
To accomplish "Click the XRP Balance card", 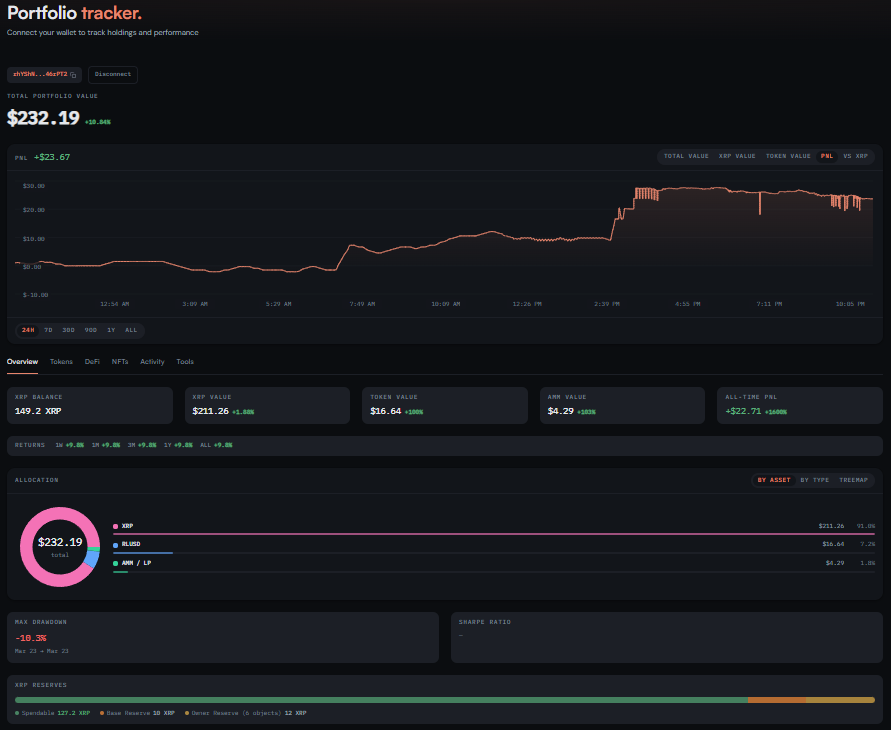I will 90,406.
